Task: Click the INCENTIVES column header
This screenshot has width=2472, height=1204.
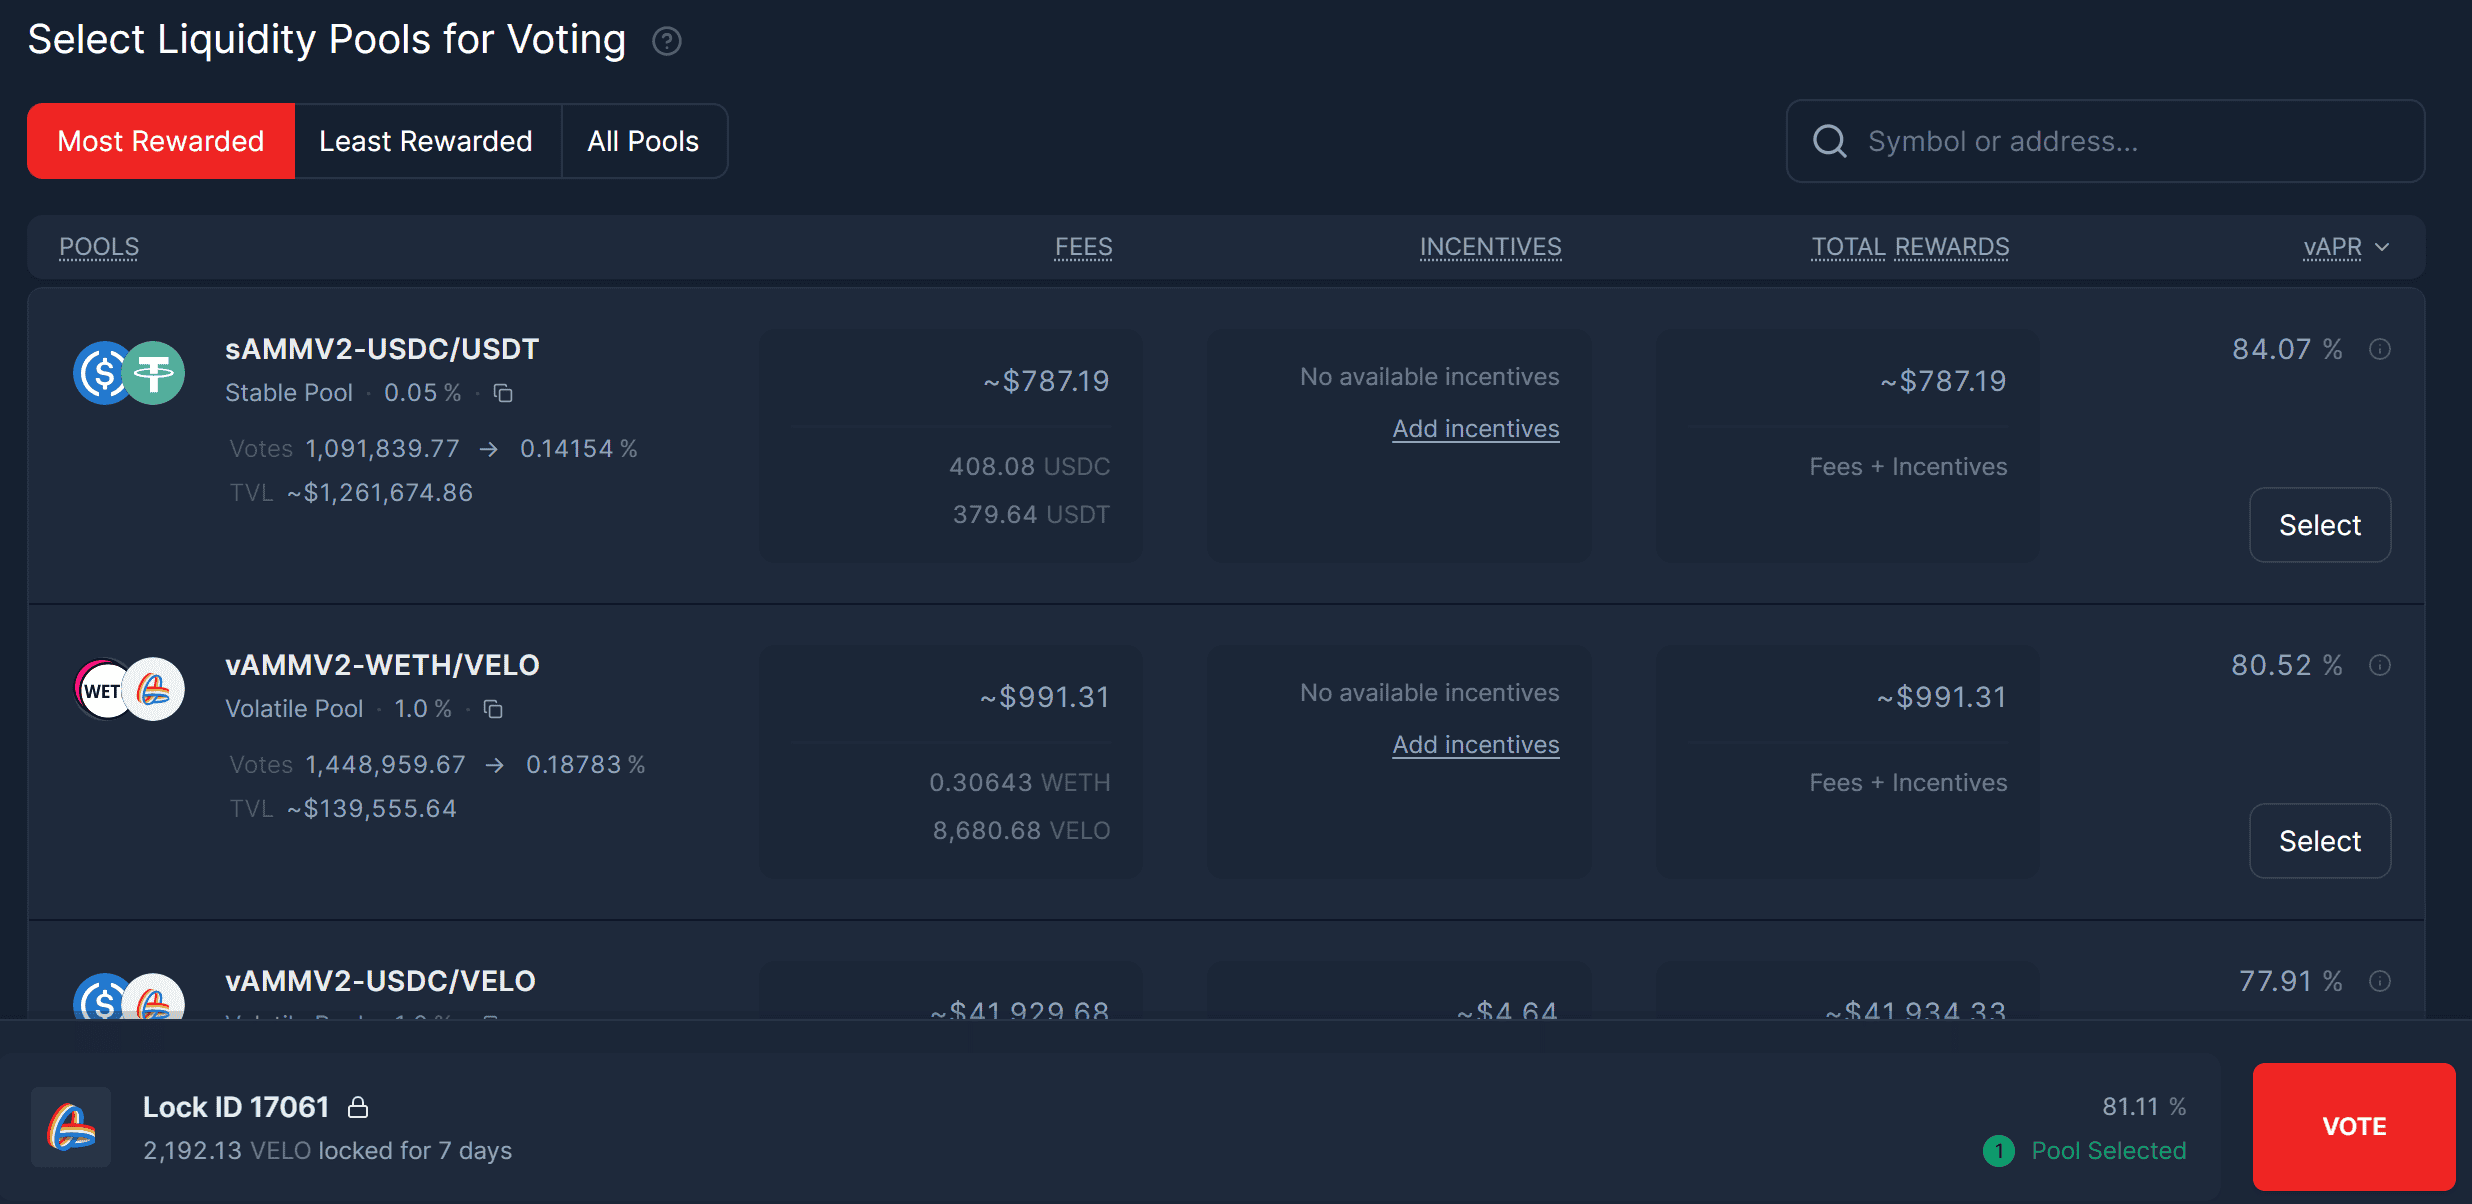Action: [1490, 247]
